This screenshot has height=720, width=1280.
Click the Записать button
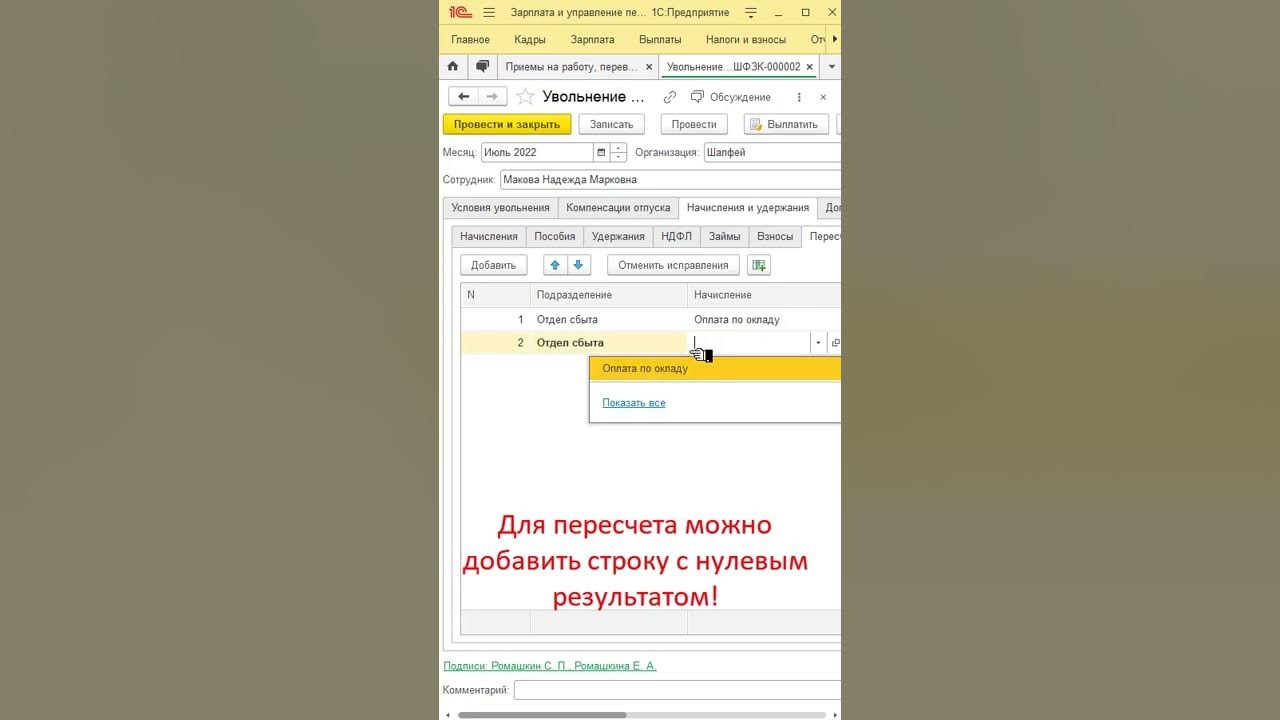pyautogui.click(x=611, y=124)
